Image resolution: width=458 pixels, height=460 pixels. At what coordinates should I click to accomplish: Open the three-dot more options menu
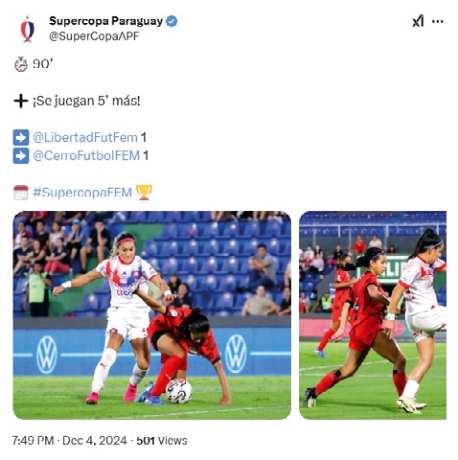437,21
